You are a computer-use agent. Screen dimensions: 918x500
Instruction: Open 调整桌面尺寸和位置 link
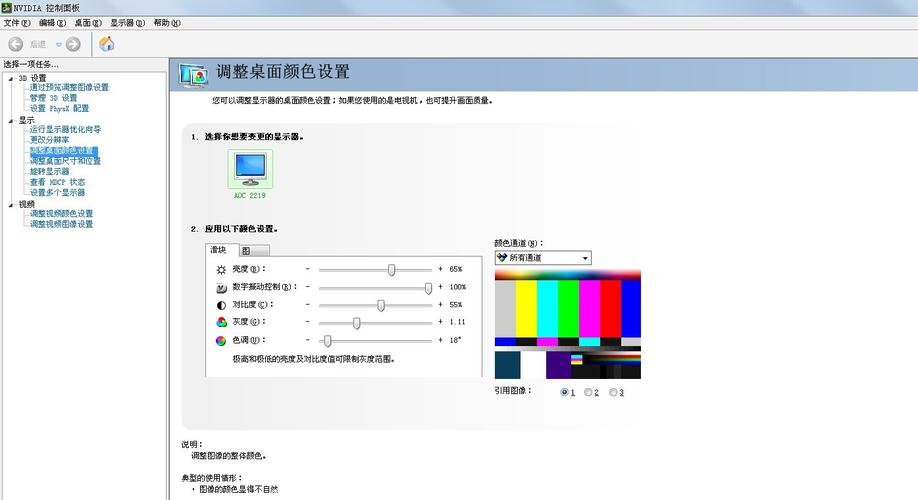click(65, 161)
